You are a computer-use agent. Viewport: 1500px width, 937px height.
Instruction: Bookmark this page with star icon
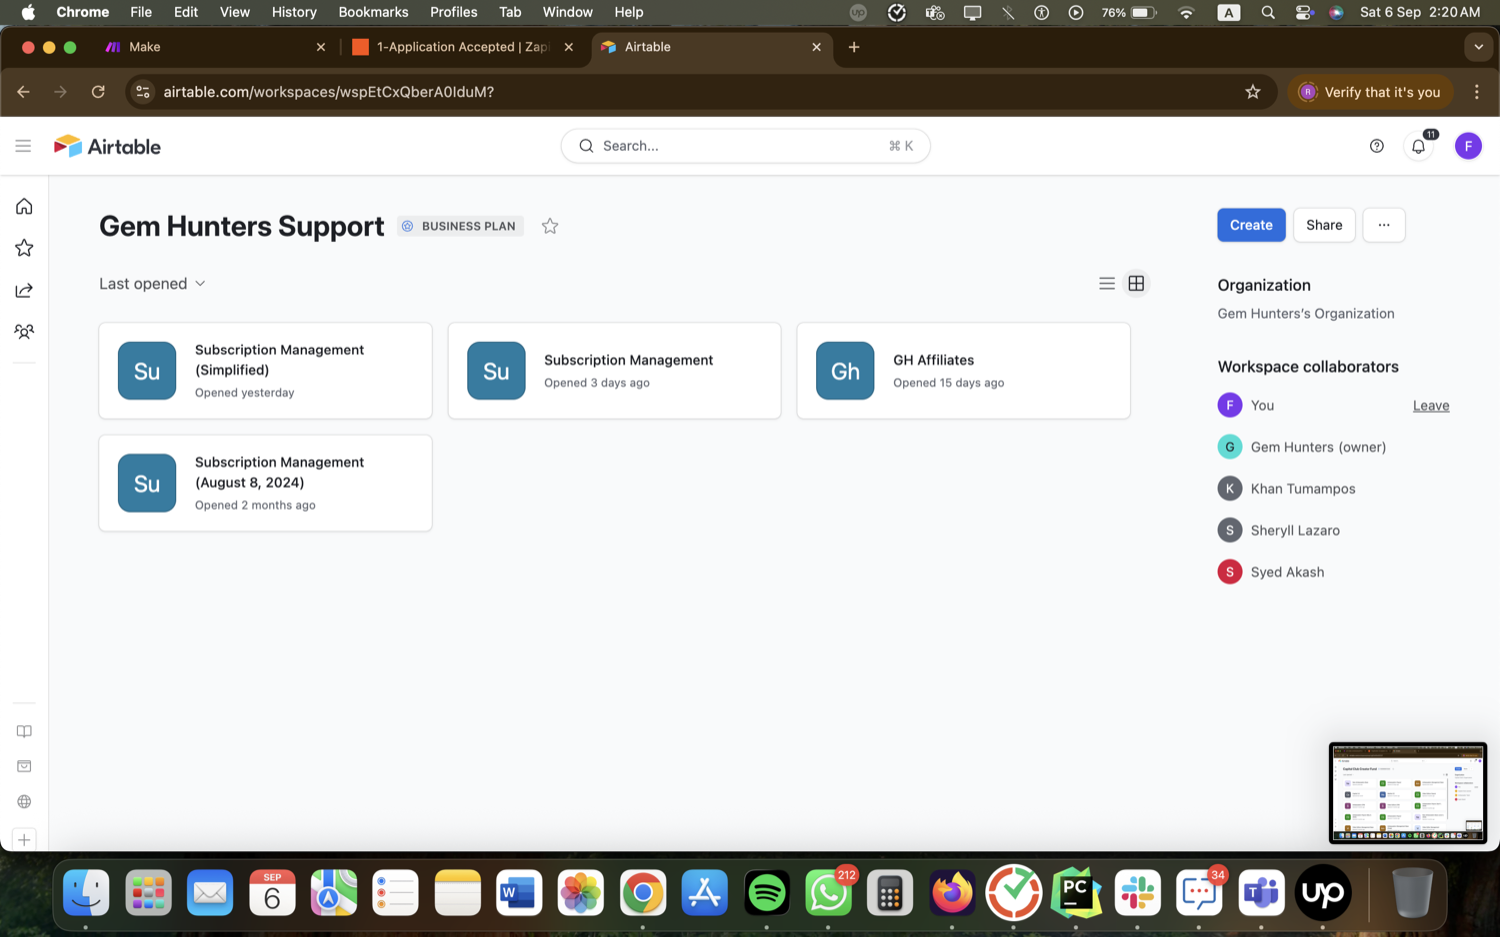coord(1252,92)
